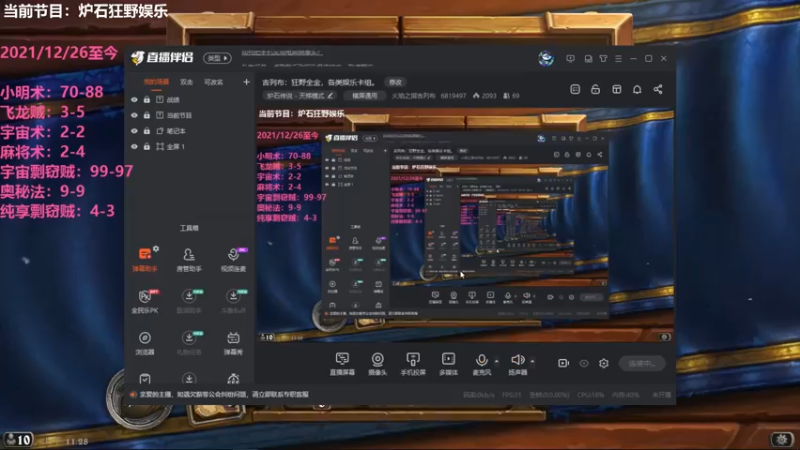Screen dimensions: 800x450
Task: Expand microphone volume arrow
Action: pyautogui.click(x=496, y=361)
